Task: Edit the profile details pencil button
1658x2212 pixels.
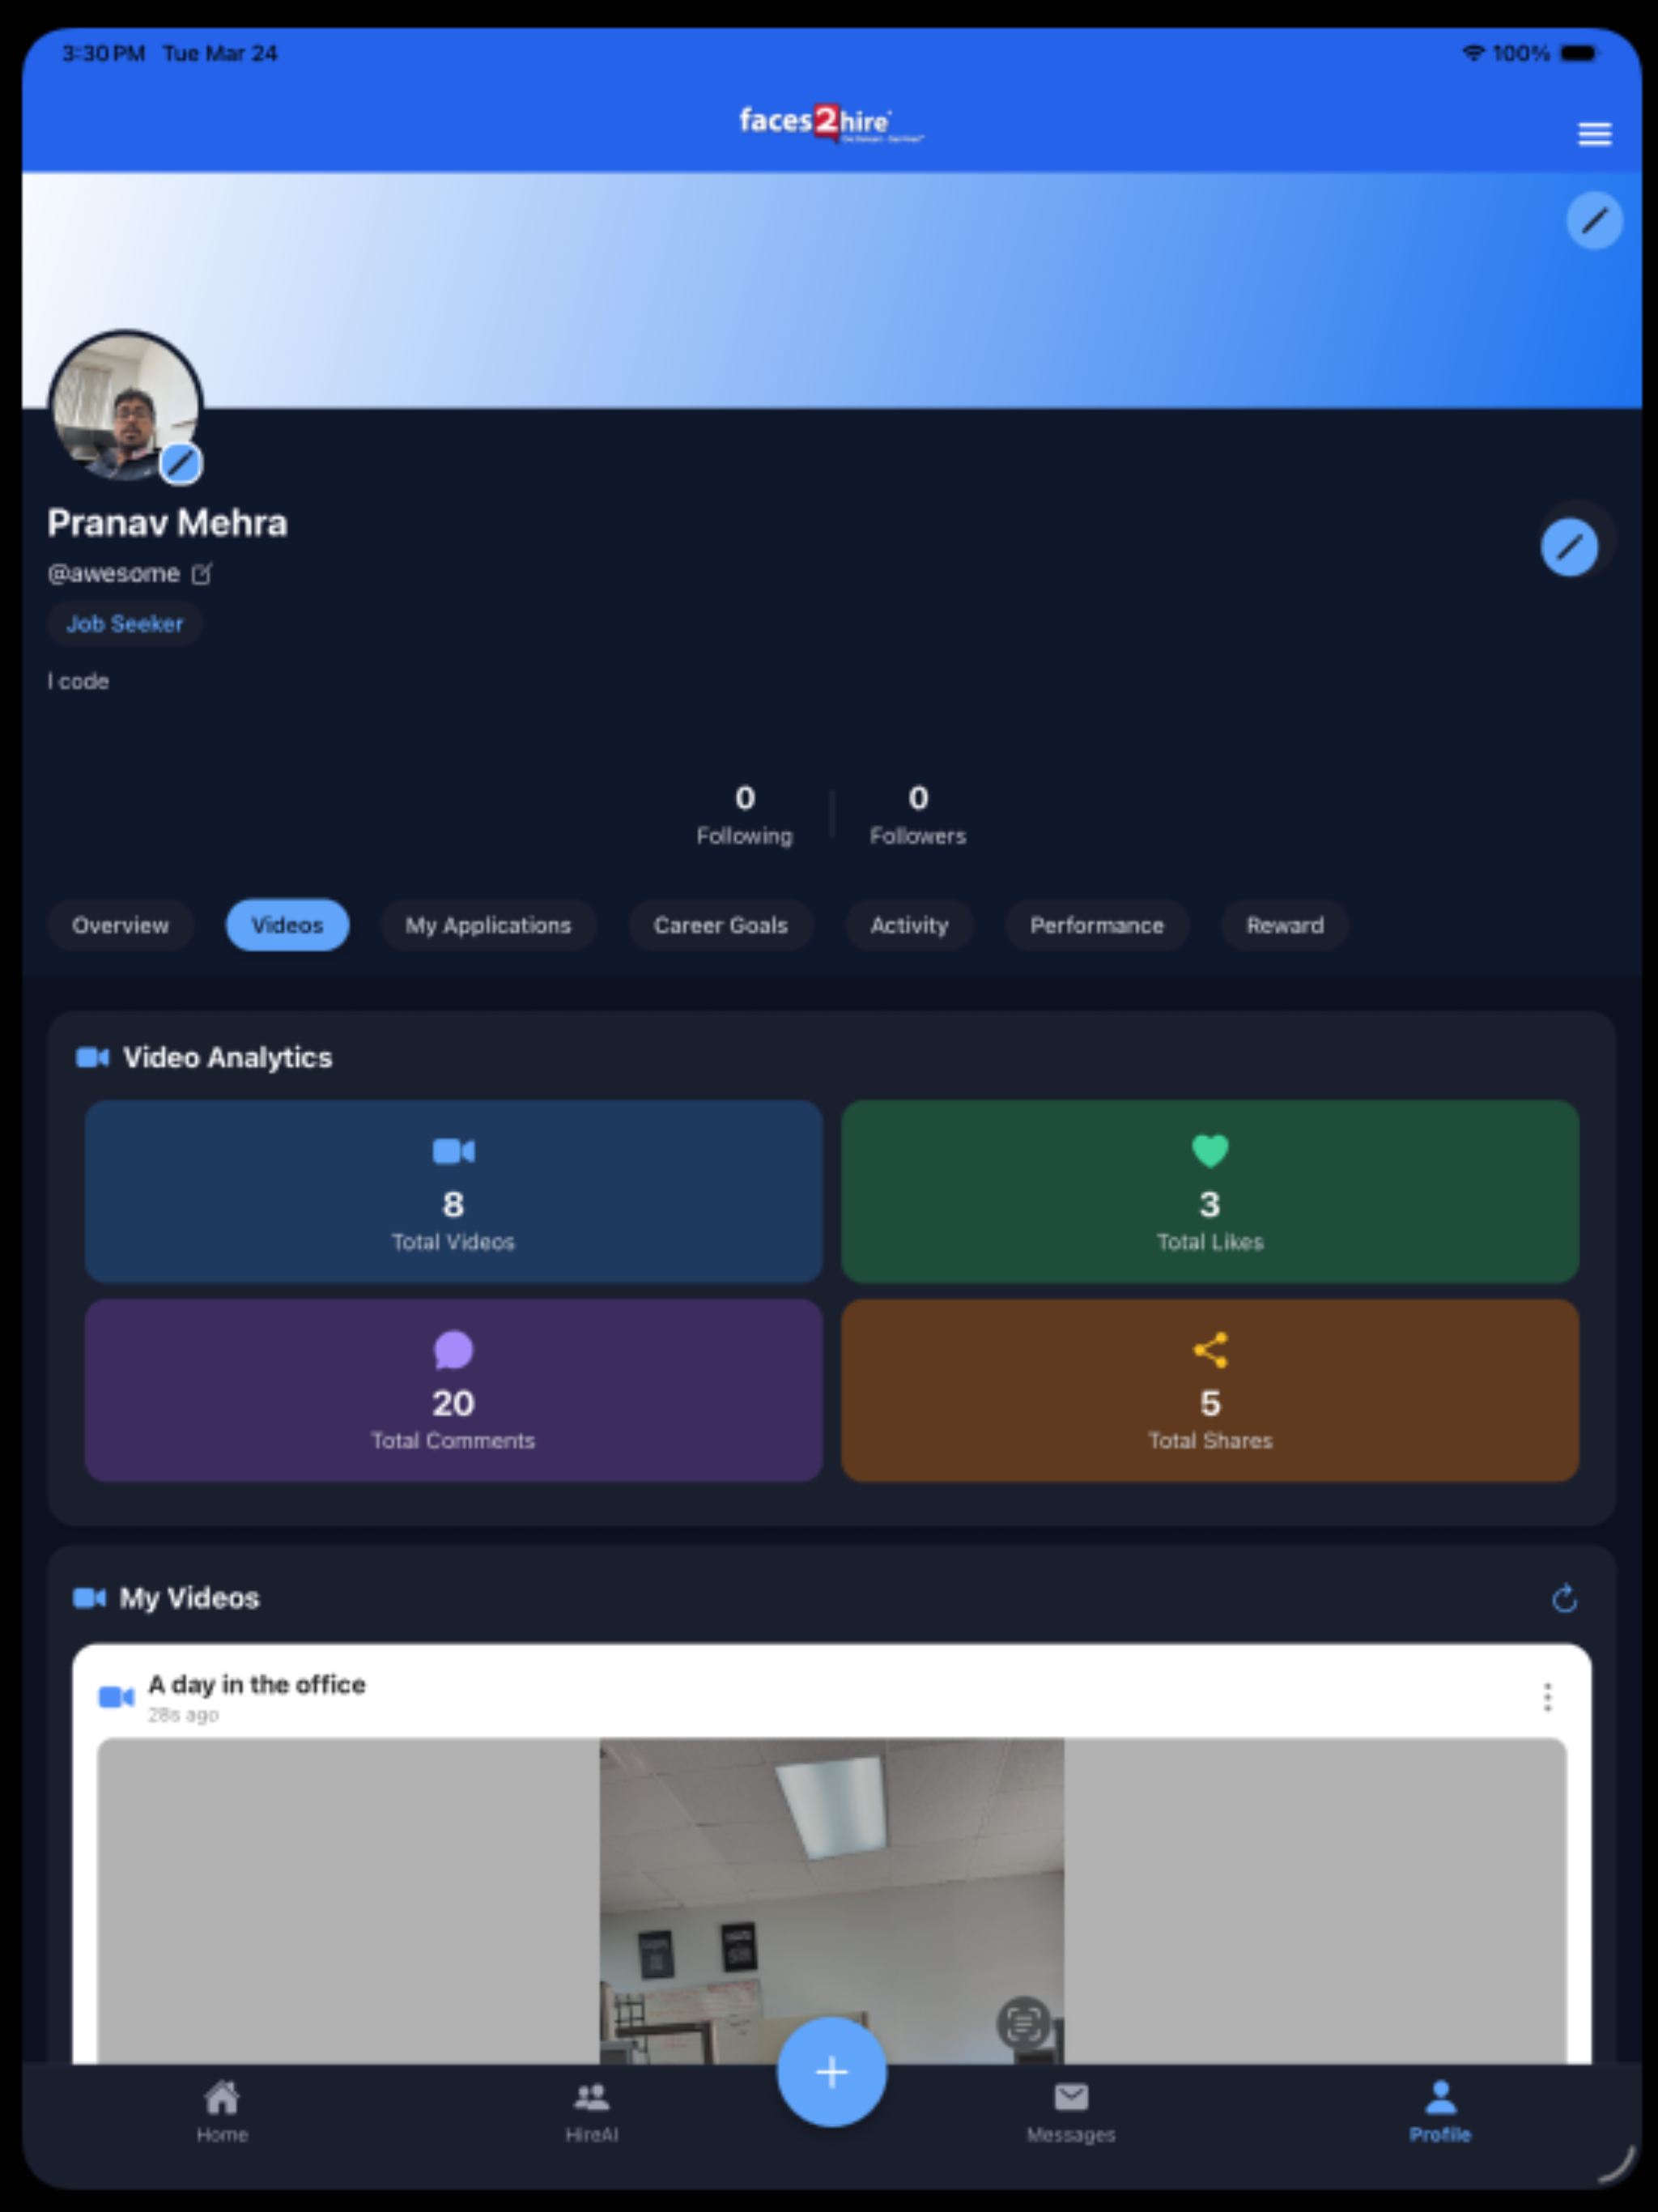Action: [1569, 546]
